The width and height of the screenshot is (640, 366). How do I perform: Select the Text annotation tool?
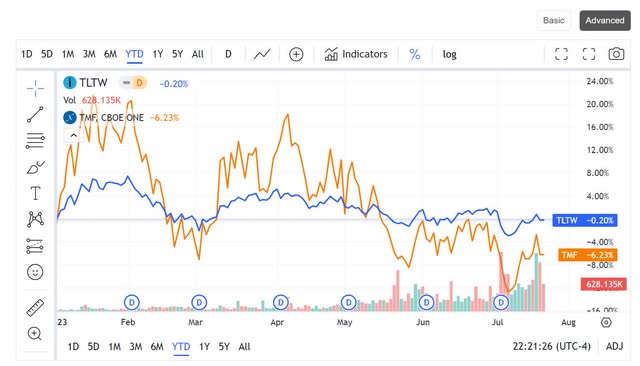[x=35, y=193]
